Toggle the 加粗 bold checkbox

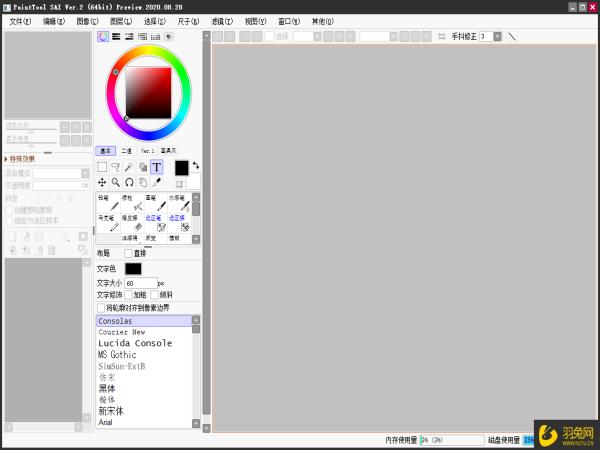[128, 295]
